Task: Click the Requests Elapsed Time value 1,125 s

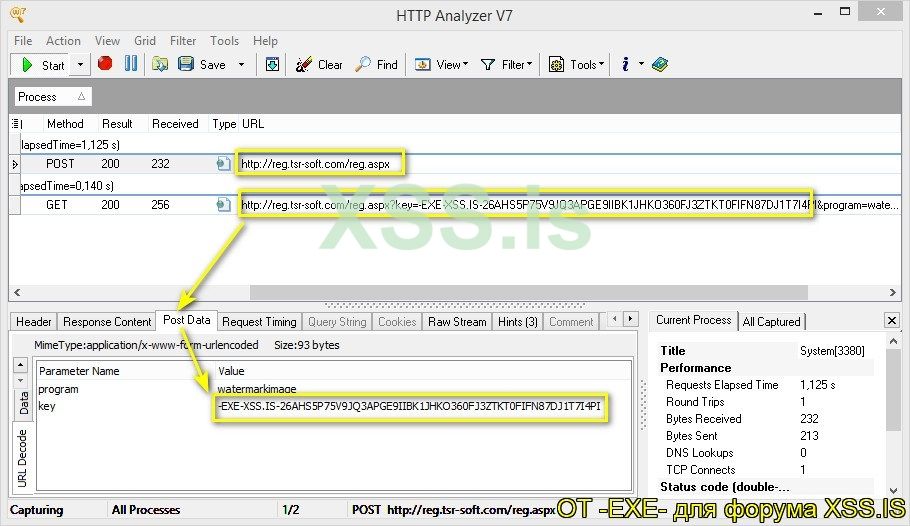Action: [817, 385]
